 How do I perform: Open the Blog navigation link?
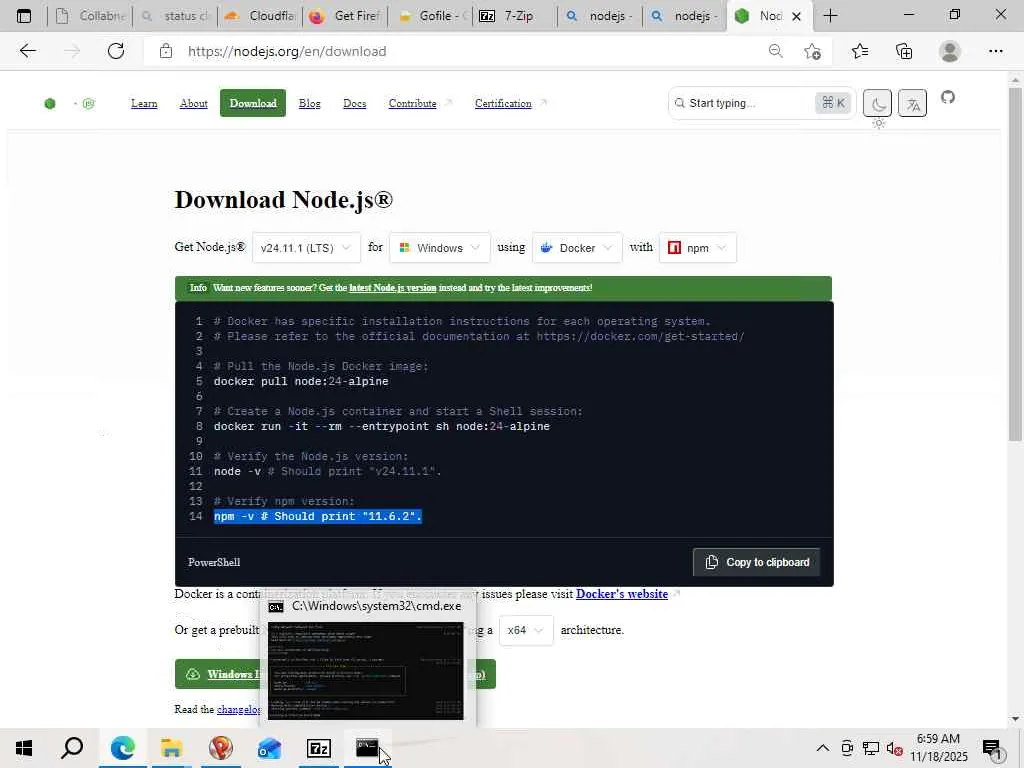coord(310,103)
